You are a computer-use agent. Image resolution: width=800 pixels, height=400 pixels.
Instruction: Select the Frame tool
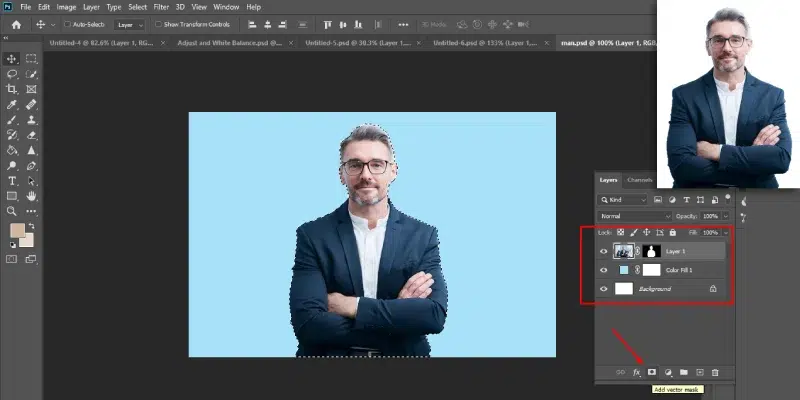pyautogui.click(x=31, y=89)
